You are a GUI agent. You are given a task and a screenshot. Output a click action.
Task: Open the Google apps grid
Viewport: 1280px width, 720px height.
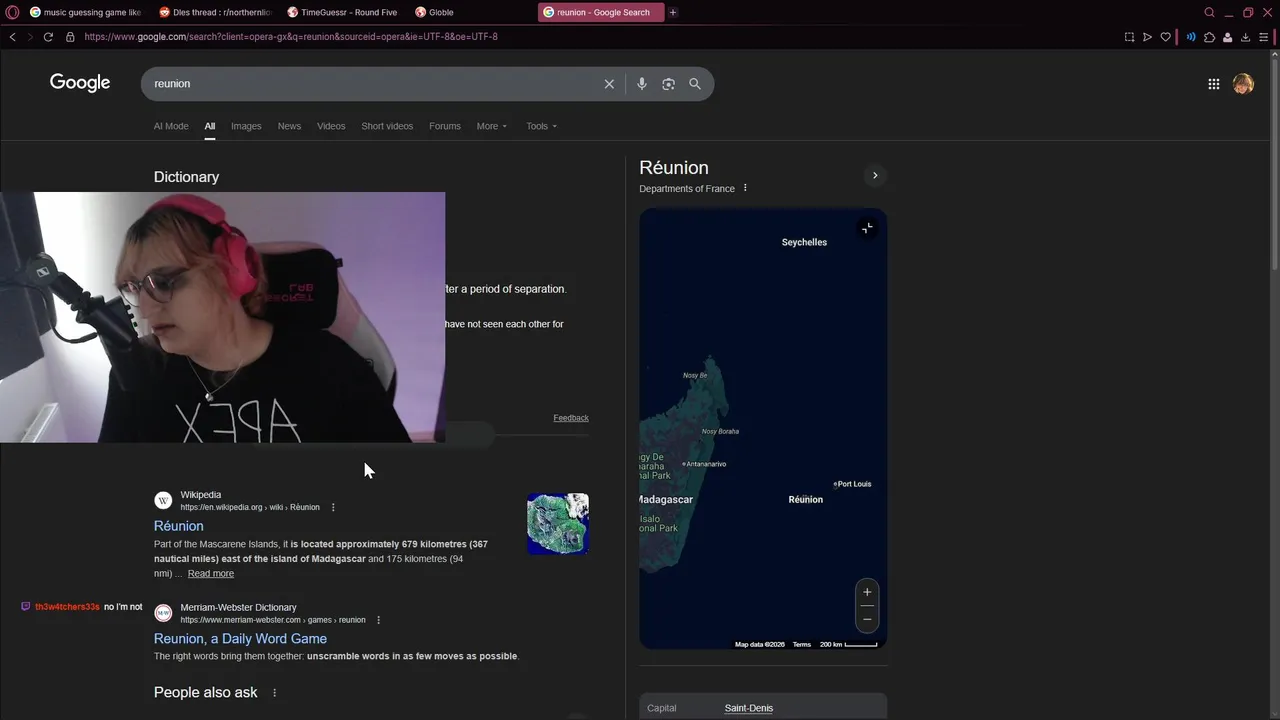pyautogui.click(x=1214, y=84)
